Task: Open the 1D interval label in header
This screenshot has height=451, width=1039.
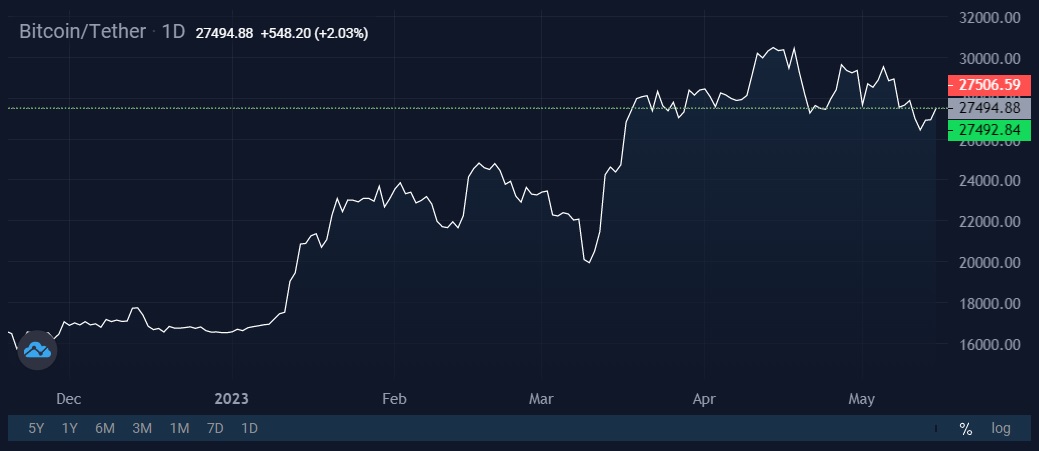Action: coord(173,32)
